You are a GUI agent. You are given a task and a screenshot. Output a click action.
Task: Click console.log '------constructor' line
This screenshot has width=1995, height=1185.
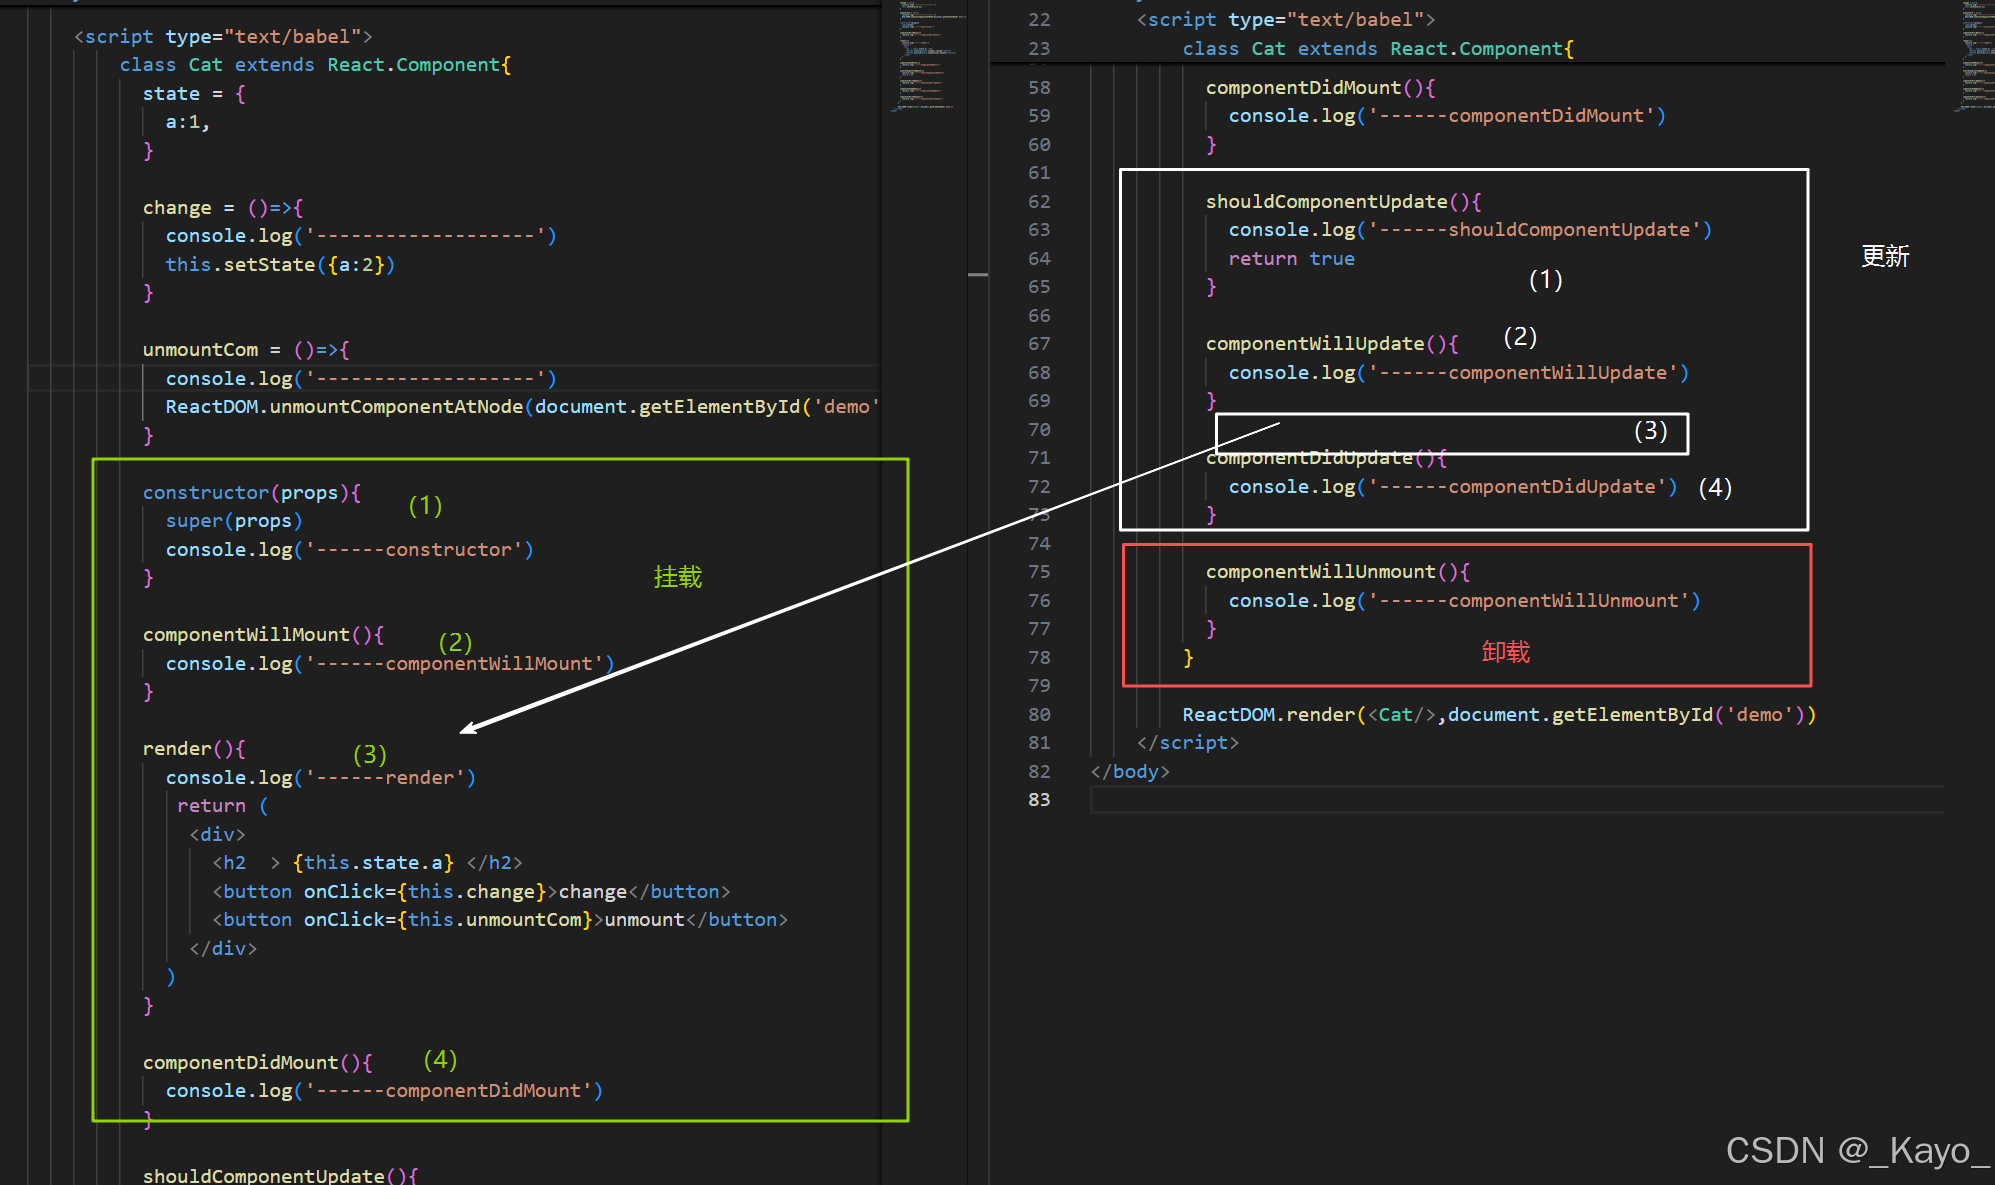[349, 550]
